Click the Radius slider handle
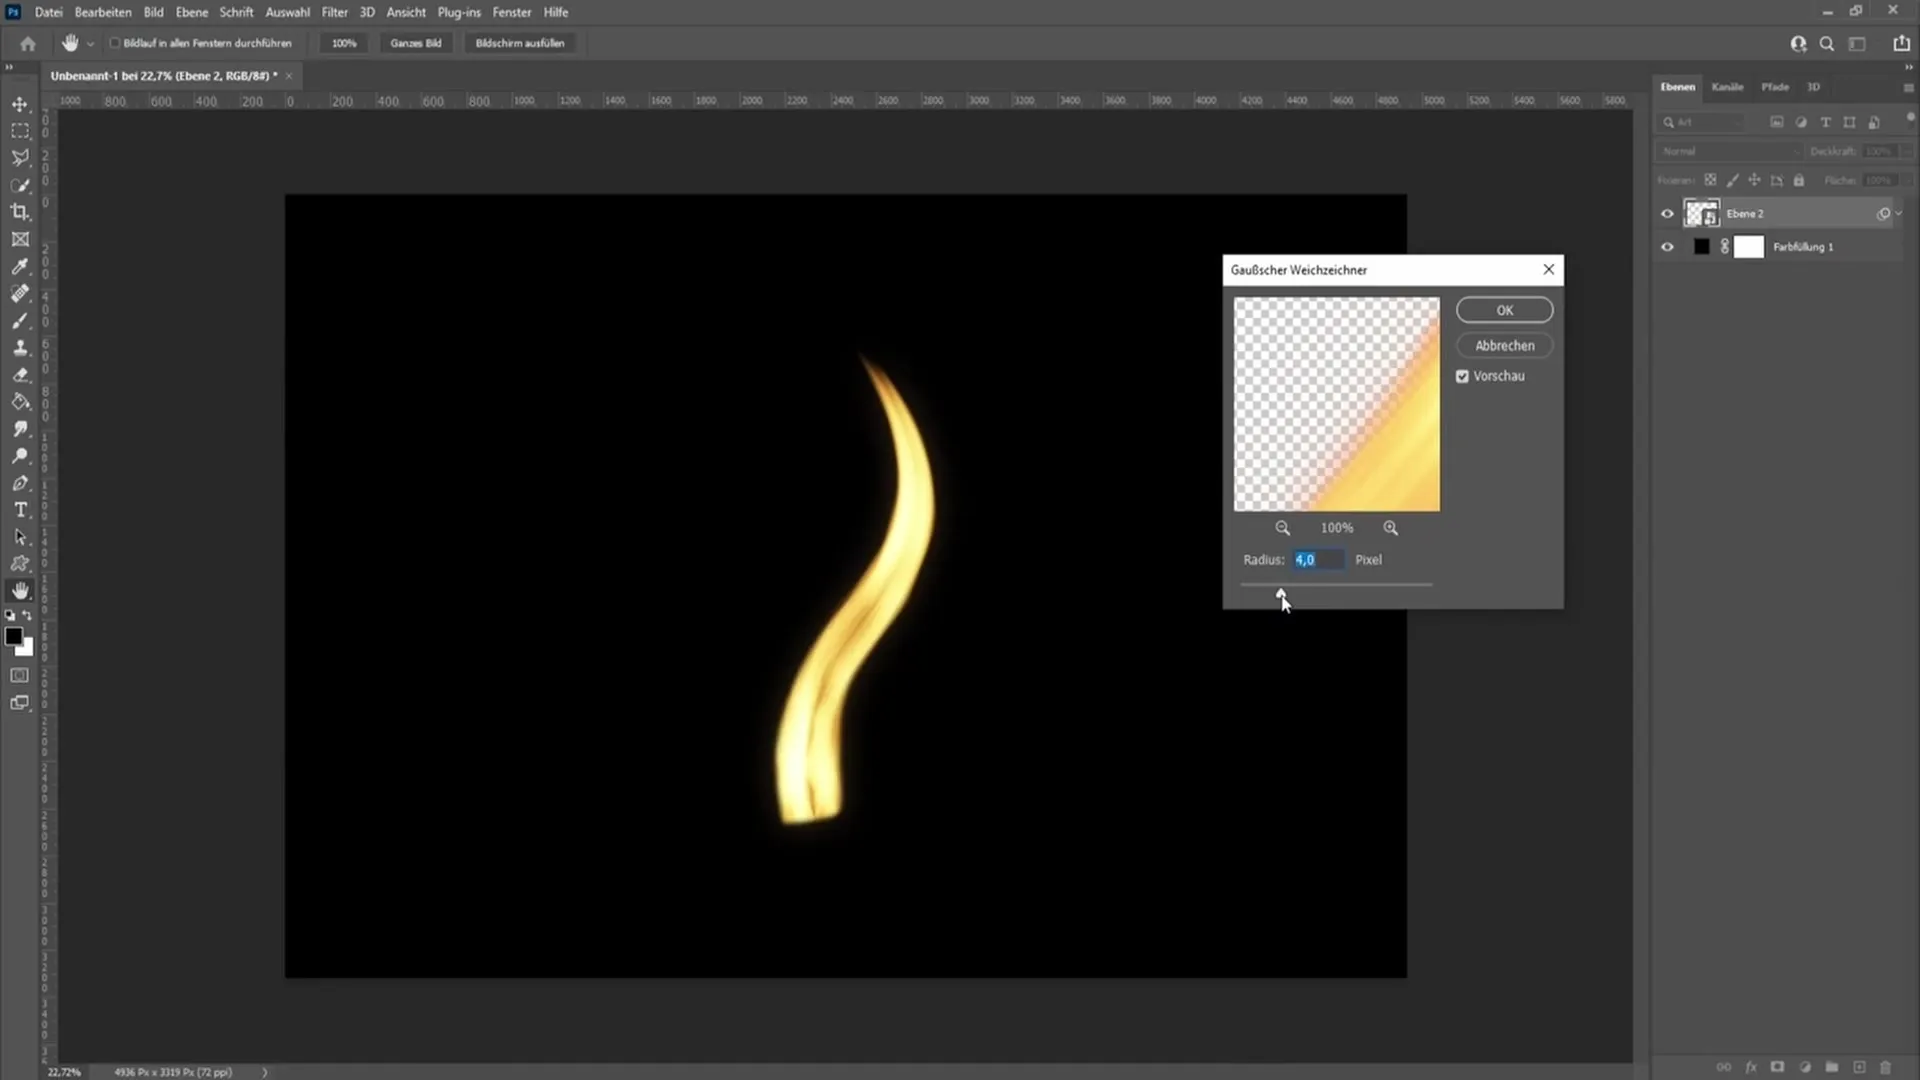 point(1281,594)
